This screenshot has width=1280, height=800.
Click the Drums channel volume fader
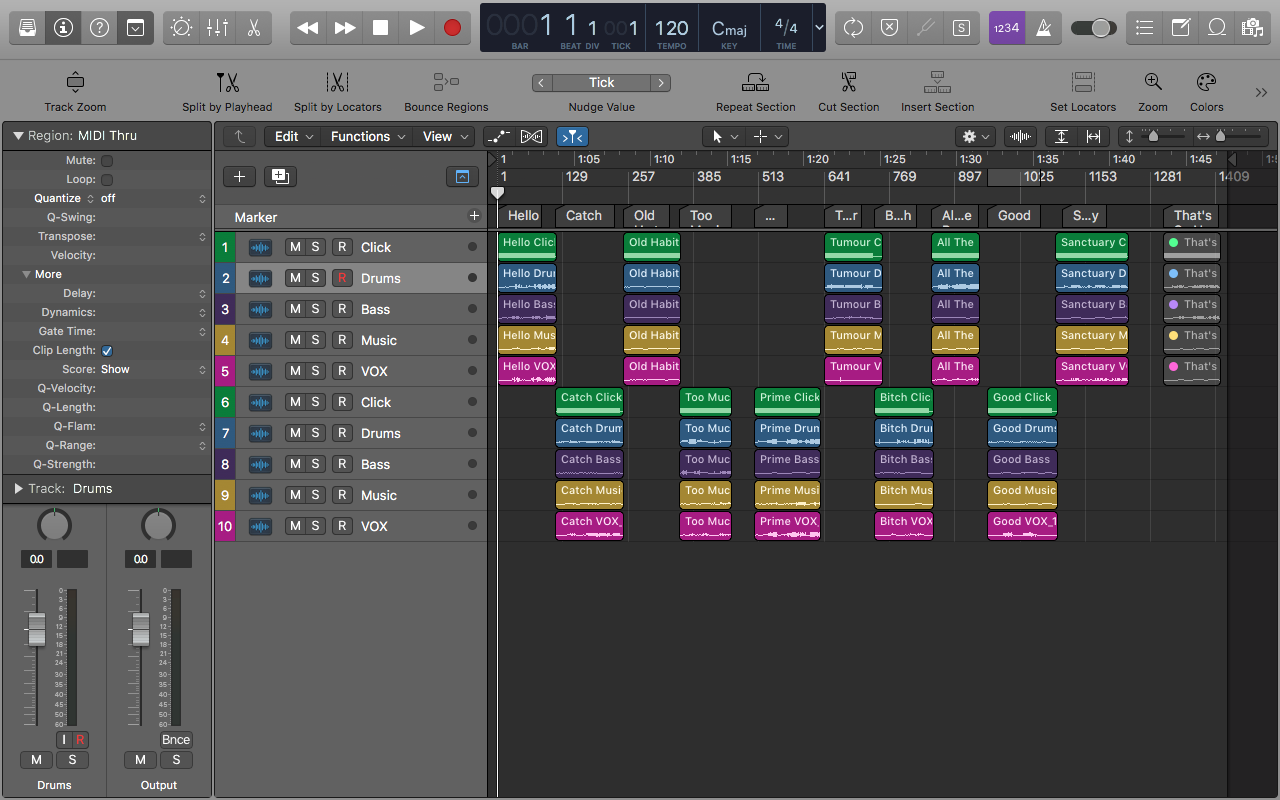(x=37, y=629)
